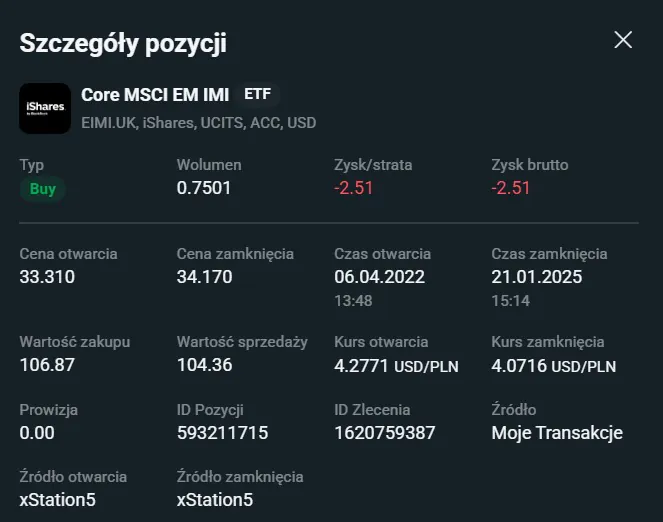This screenshot has width=663, height=522.
Task: Select the volume value 0.7501
Action: (x=204, y=188)
